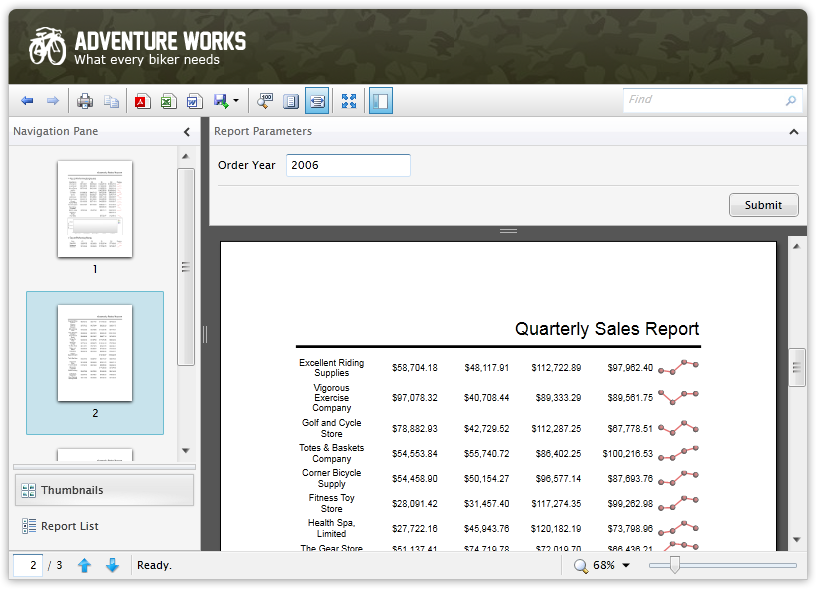Click the zoom slider handle
Viewport: 816px width, 589px height.
coord(675,566)
